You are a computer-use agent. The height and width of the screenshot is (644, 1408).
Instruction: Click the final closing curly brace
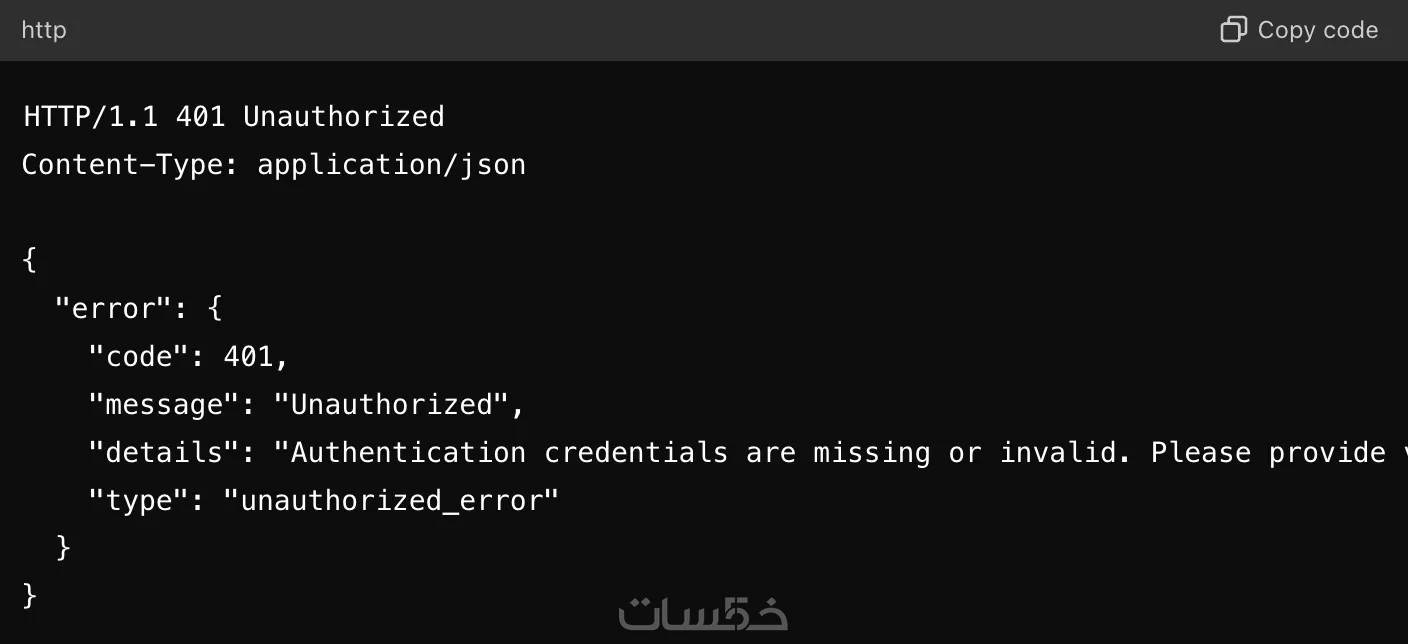pos(30,596)
